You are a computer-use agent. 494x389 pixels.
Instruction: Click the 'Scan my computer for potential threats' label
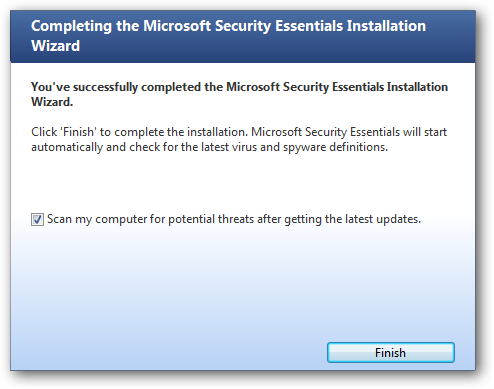click(234, 219)
